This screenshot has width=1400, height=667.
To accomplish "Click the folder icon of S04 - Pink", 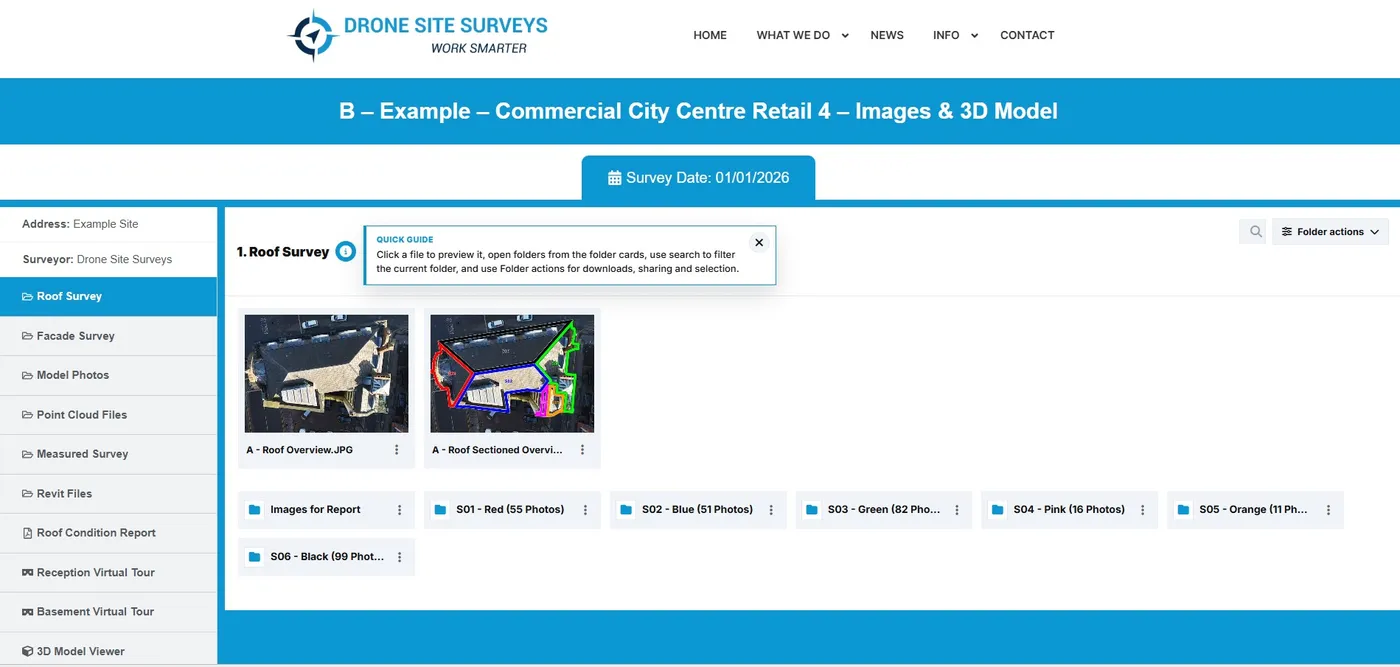I will tap(998, 510).
